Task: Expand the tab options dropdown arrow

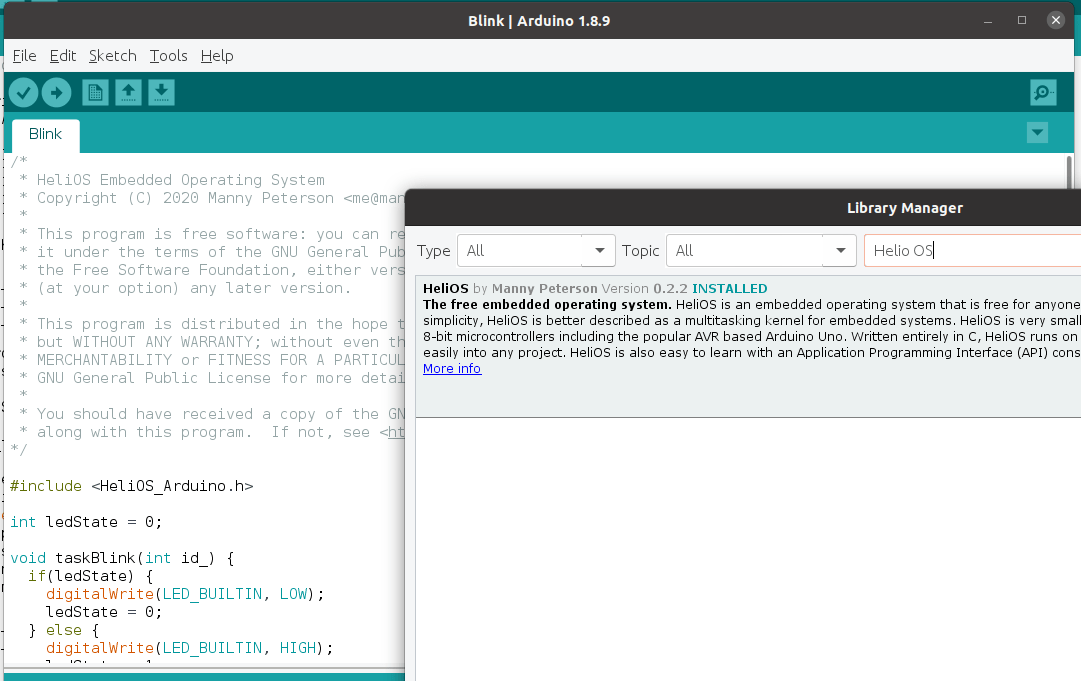Action: tap(1037, 132)
